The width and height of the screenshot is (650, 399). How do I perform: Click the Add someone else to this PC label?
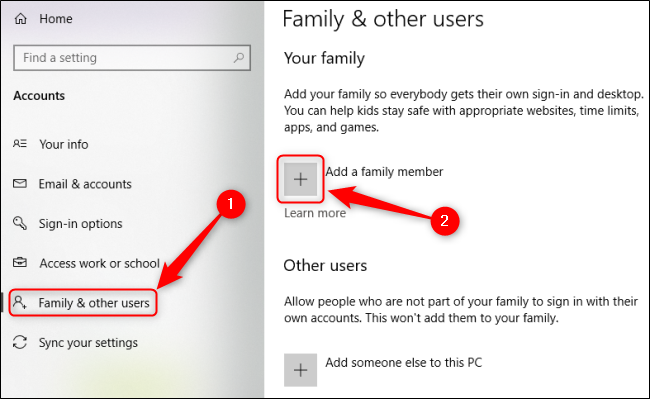tap(403, 363)
